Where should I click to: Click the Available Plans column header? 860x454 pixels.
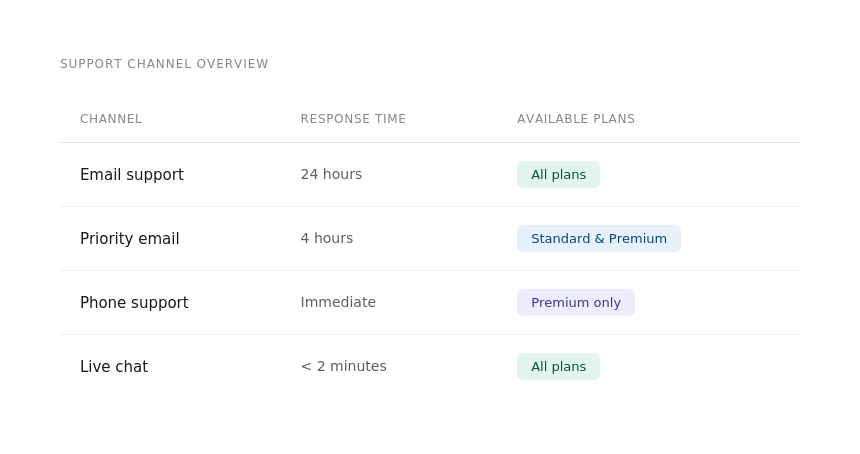tap(576, 119)
